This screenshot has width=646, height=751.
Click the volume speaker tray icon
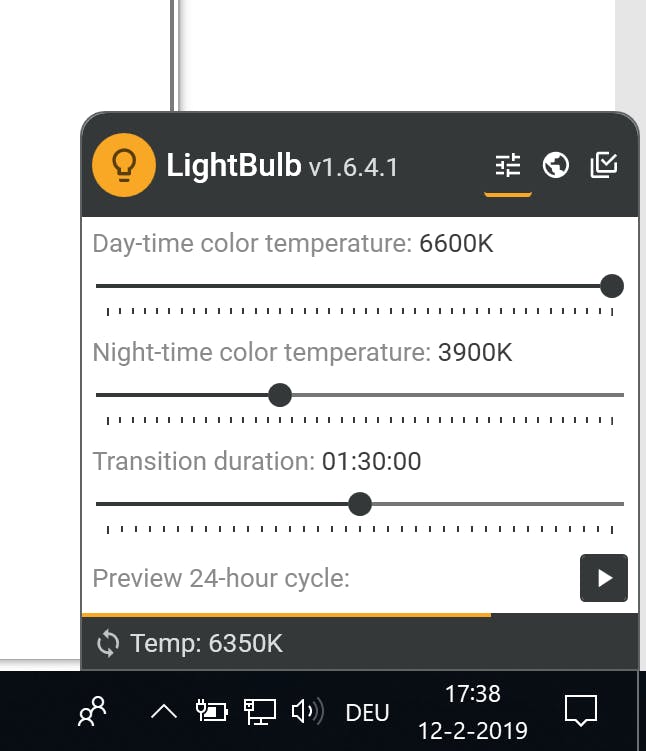click(307, 712)
